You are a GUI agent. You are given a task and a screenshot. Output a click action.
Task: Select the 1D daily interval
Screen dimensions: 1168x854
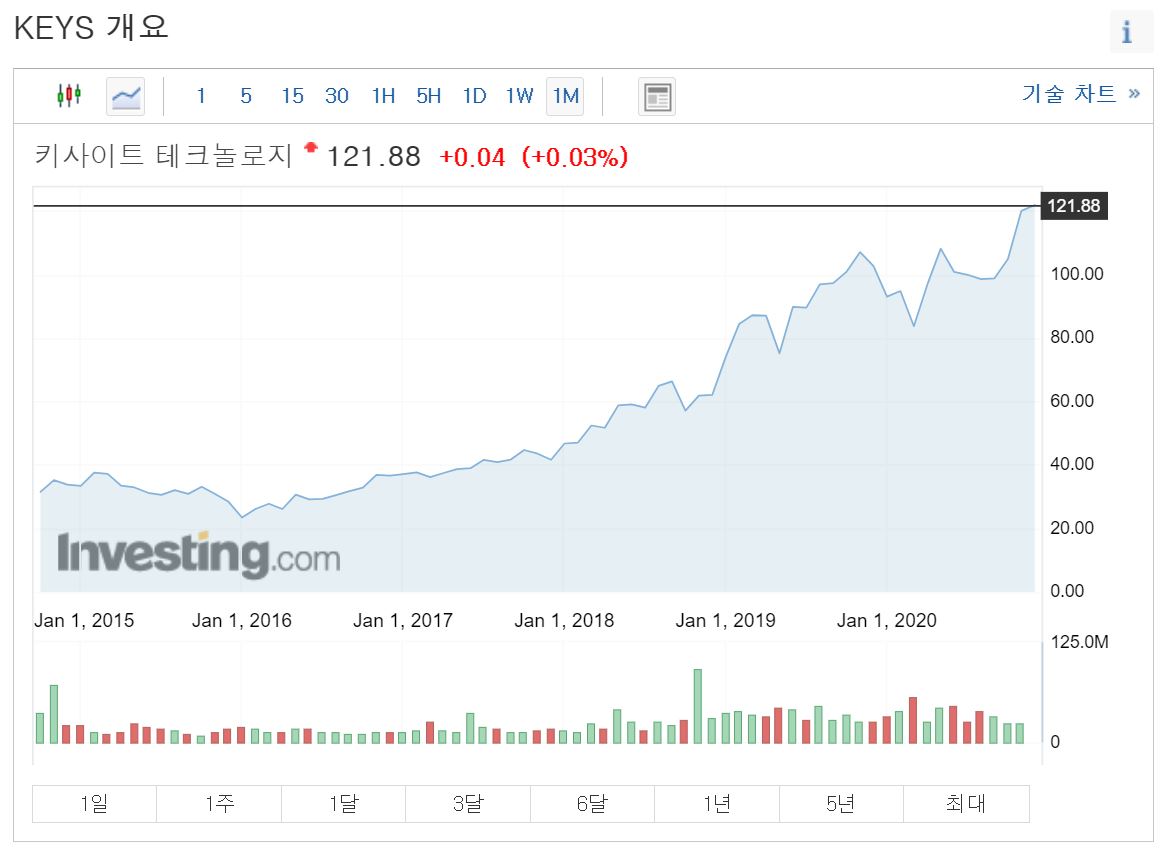point(474,96)
